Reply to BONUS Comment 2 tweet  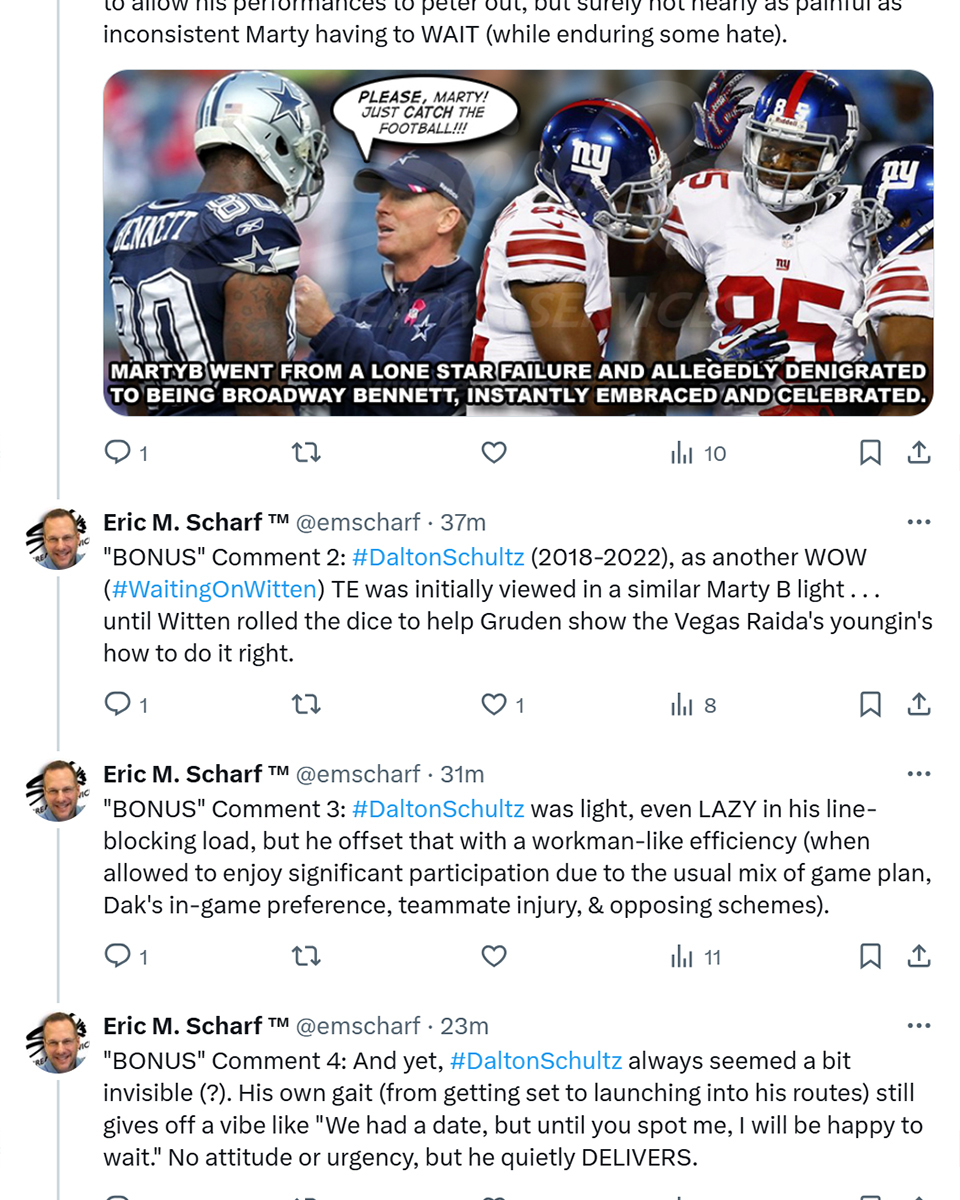(126, 705)
